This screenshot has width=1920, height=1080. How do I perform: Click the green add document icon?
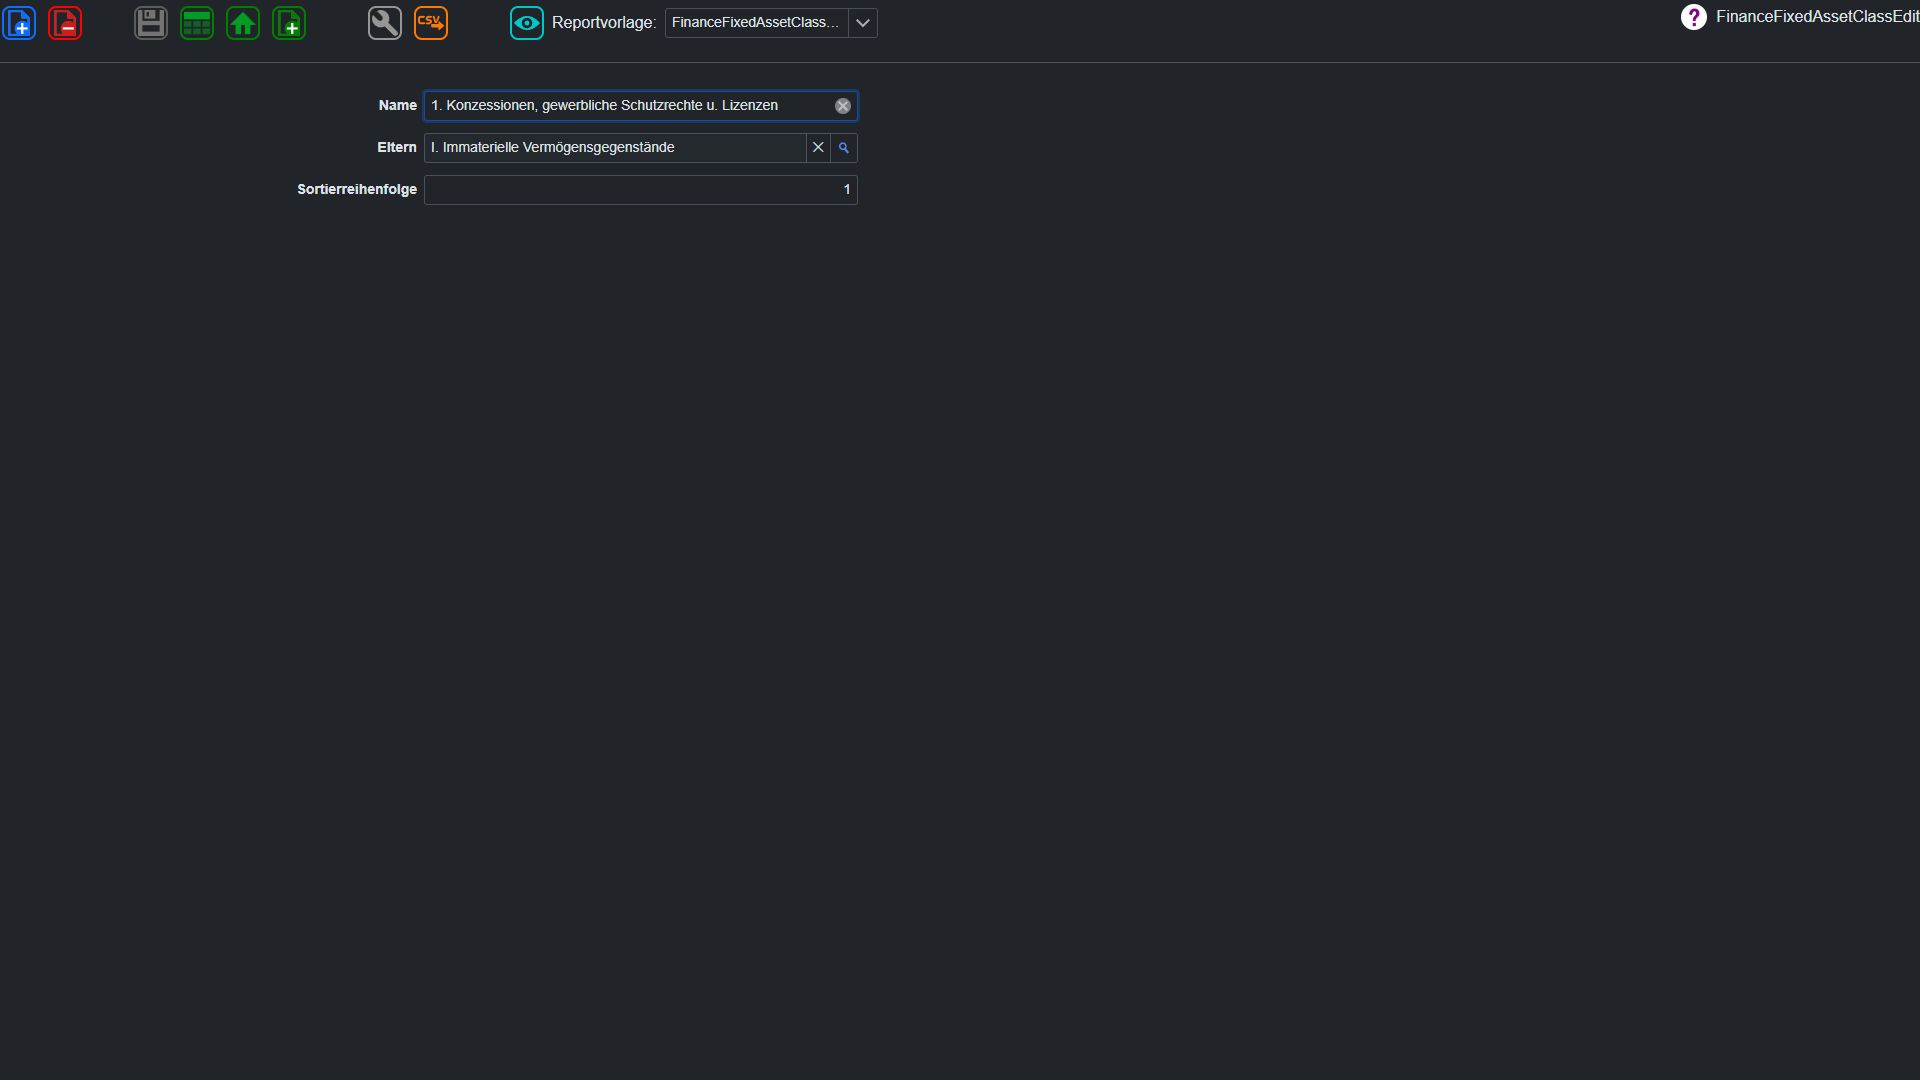[289, 23]
